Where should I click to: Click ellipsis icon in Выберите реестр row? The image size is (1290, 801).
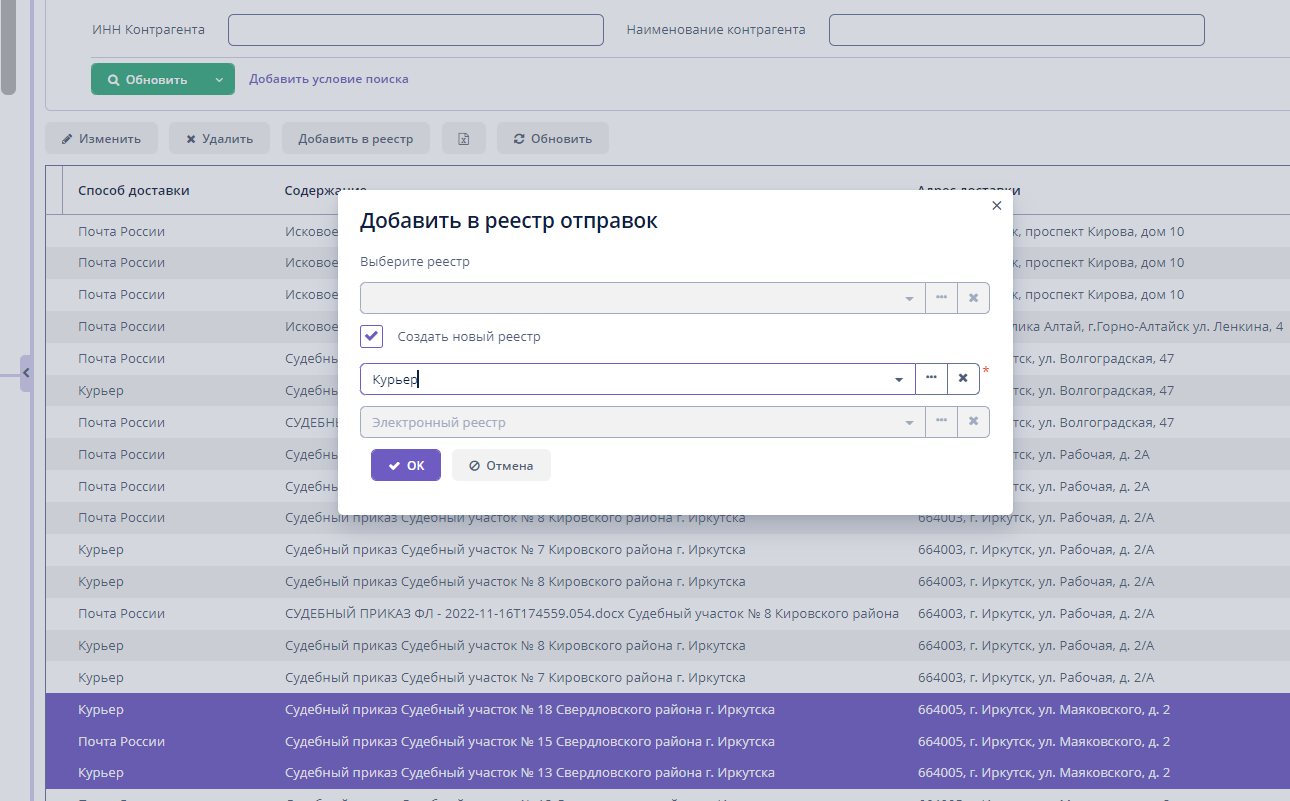[941, 298]
